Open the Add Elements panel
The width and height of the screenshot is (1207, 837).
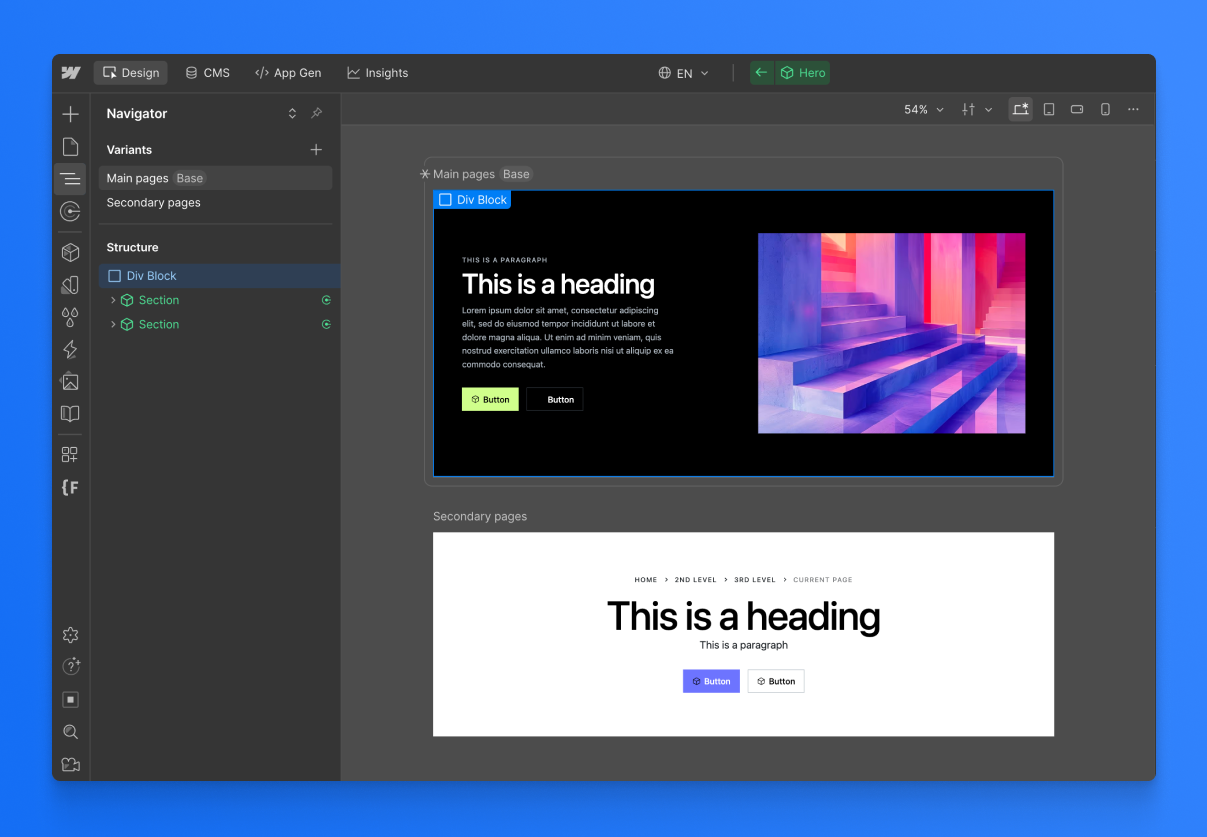pyautogui.click(x=70, y=113)
